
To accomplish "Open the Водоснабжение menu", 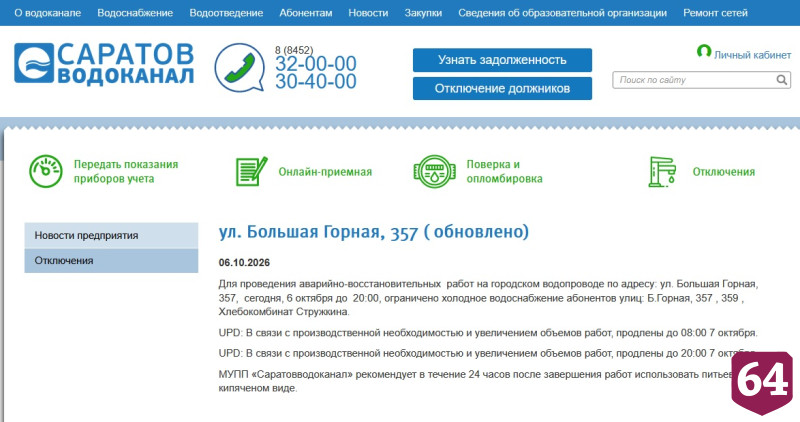I will (135, 13).
